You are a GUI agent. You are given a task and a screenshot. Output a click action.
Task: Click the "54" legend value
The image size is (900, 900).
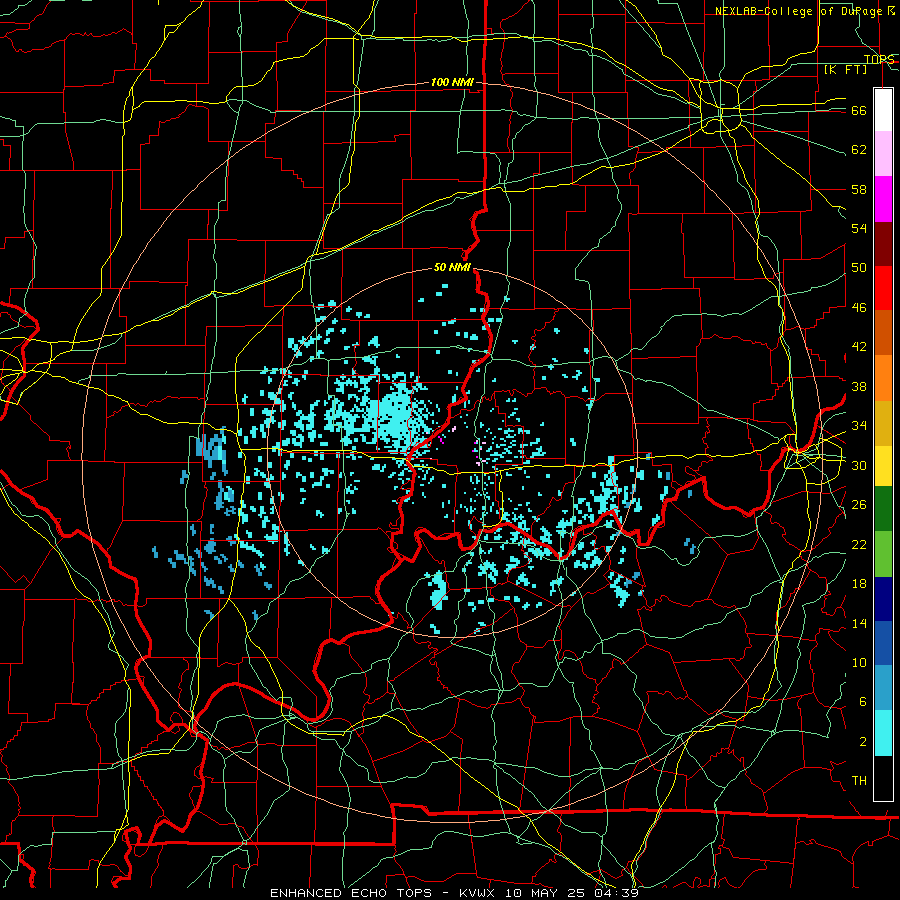click(x=859, y=228)
